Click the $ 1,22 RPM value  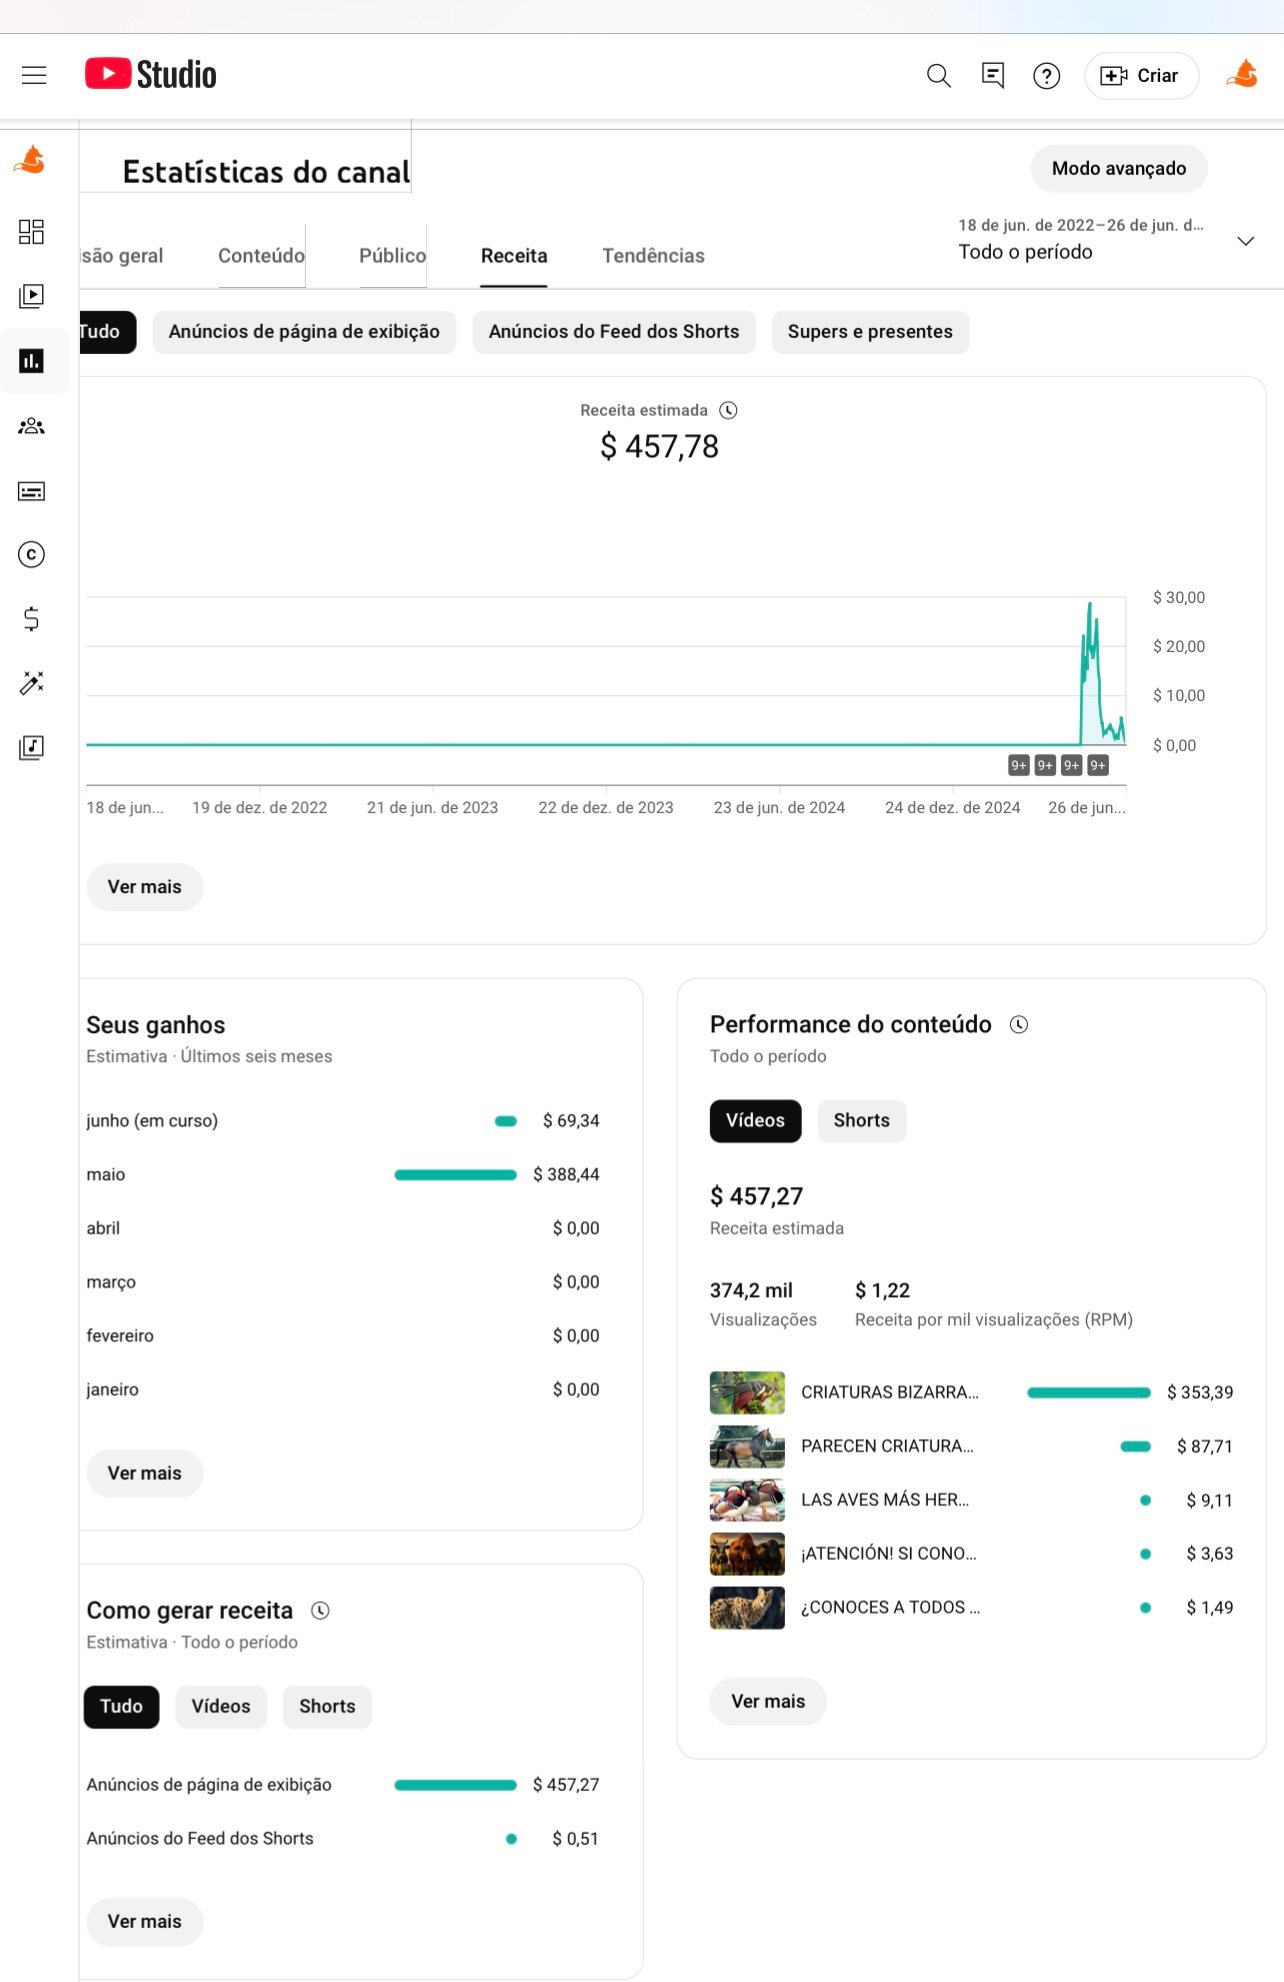click(882, 1291)
